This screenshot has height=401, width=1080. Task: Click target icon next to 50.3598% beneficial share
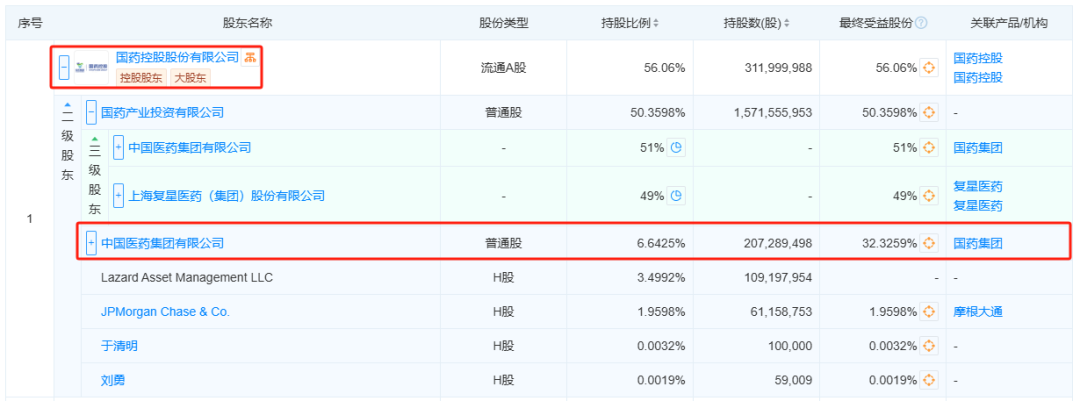(929, 112)
